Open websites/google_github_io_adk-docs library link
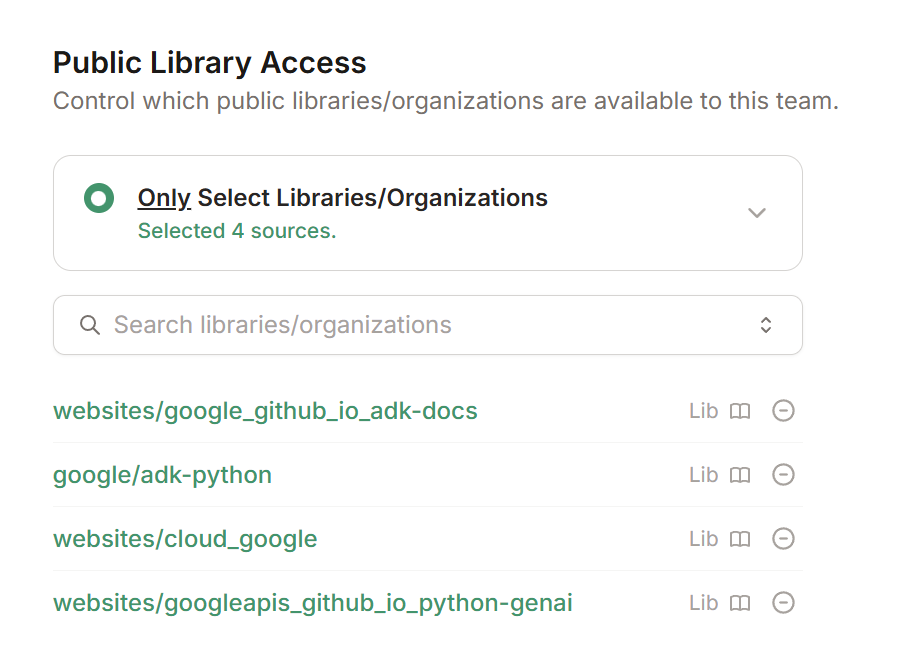 265,411
